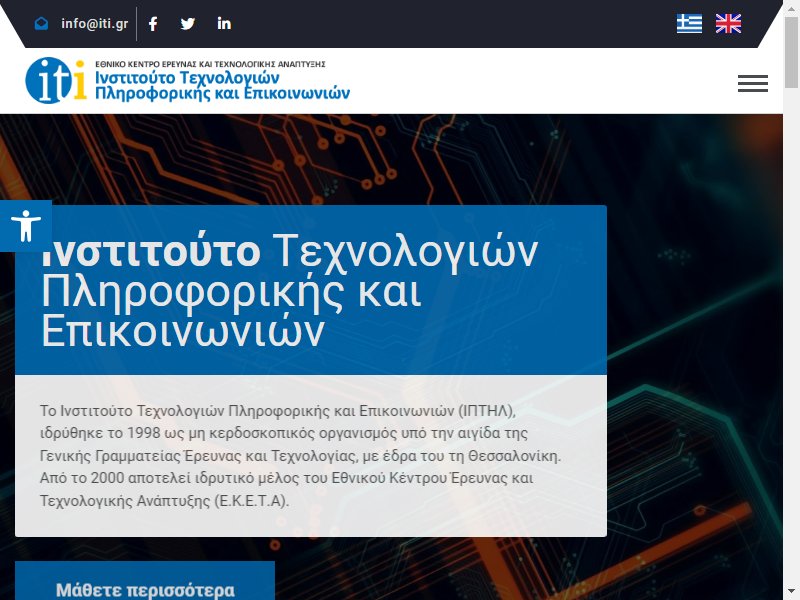This screenshot has height=600, width=800.
Task: Click the text ΕΘΝΙΚΟ ΚΕΝΤΡΟ ΕΡΕΥΝΑΣ ΚΑΙ ΤΕΧΝΟΛΟΓΙΚΗΣ ΑΝΑΠΤΥΞΗΣ
Action: pos(210,64)
